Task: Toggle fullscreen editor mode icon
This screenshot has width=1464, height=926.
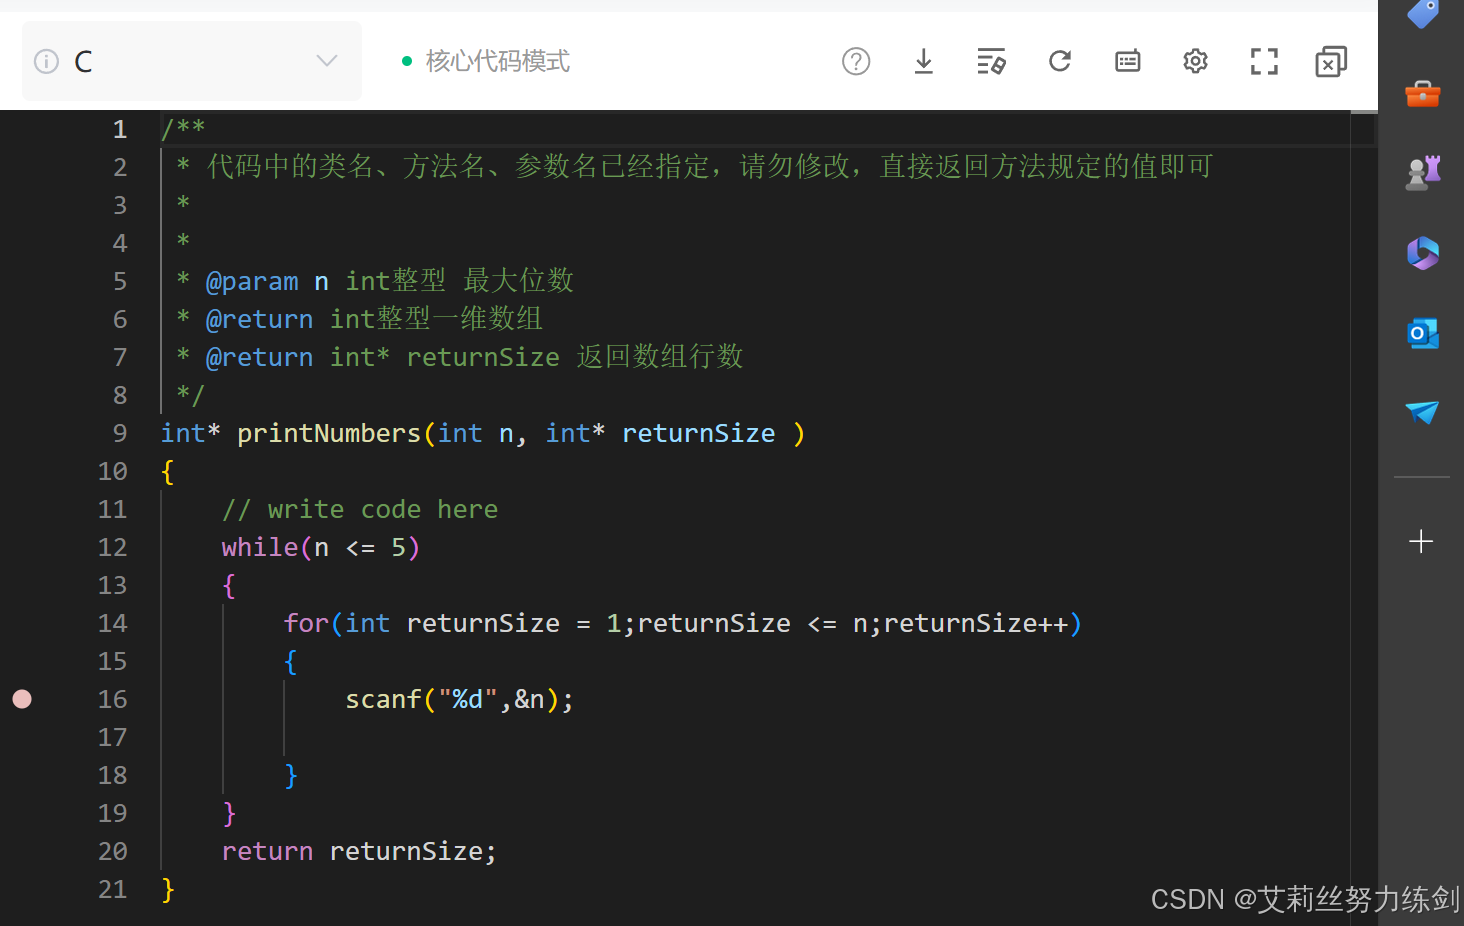Action: pos(1264,62)
